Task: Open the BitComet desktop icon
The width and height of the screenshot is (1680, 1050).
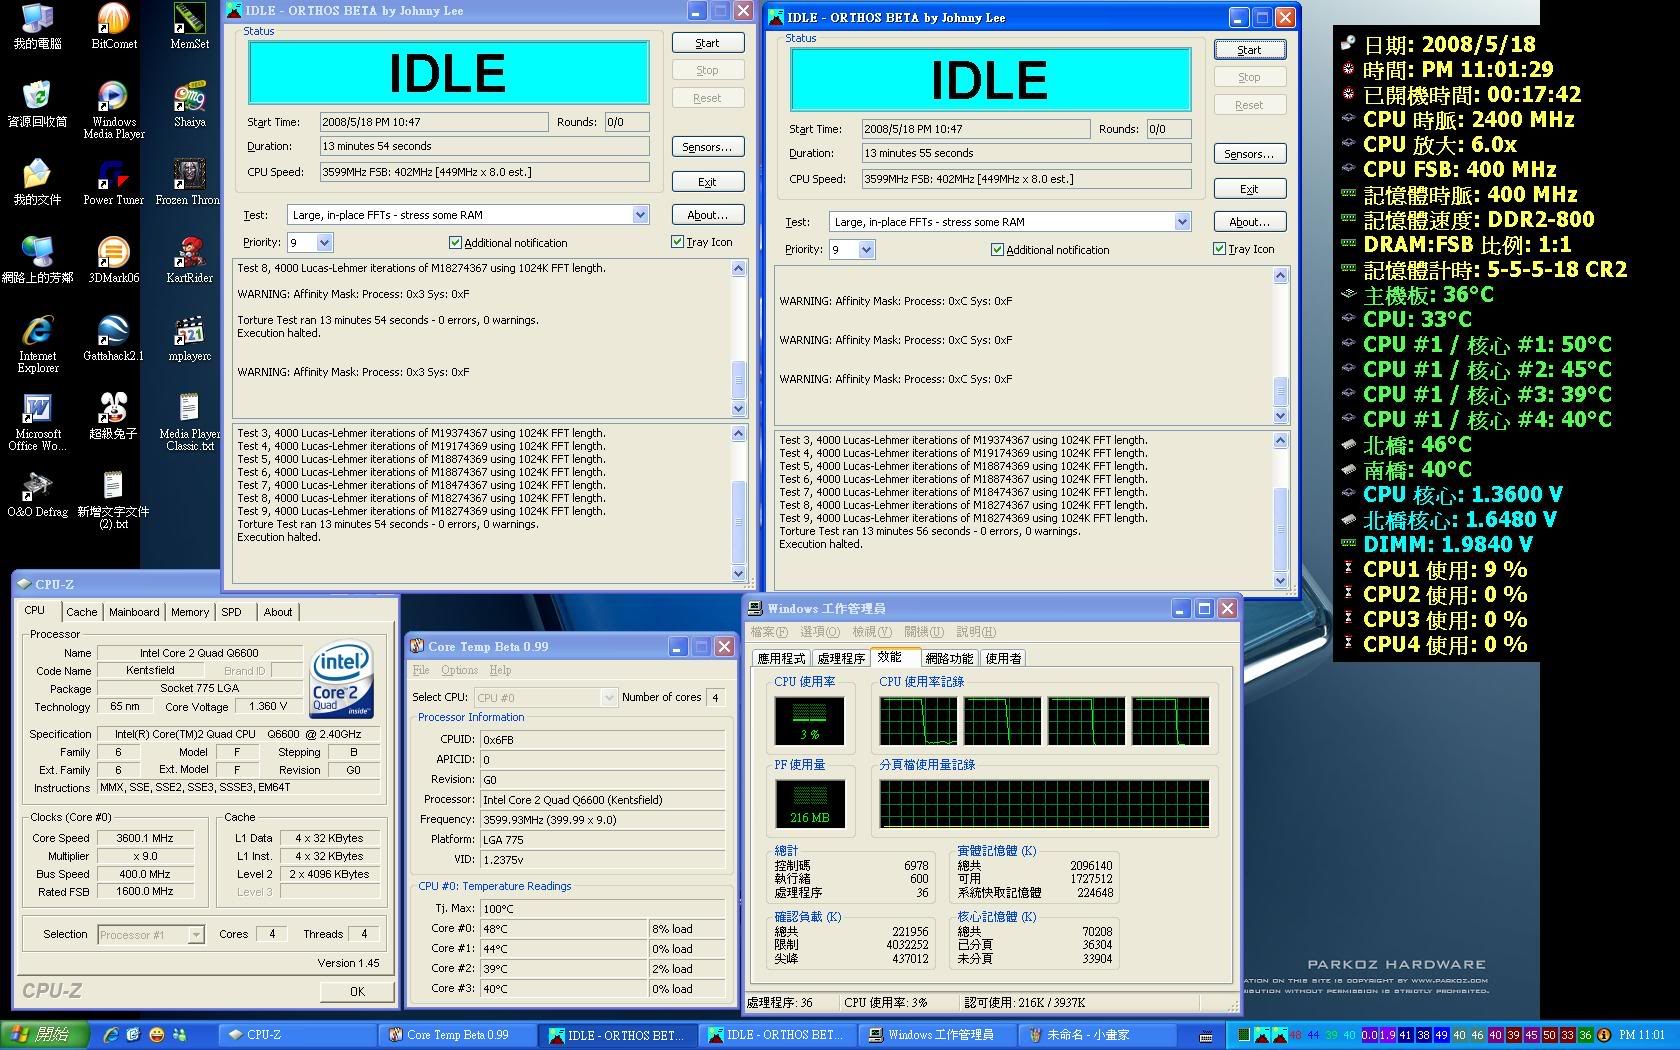Action: coord(113,26)
